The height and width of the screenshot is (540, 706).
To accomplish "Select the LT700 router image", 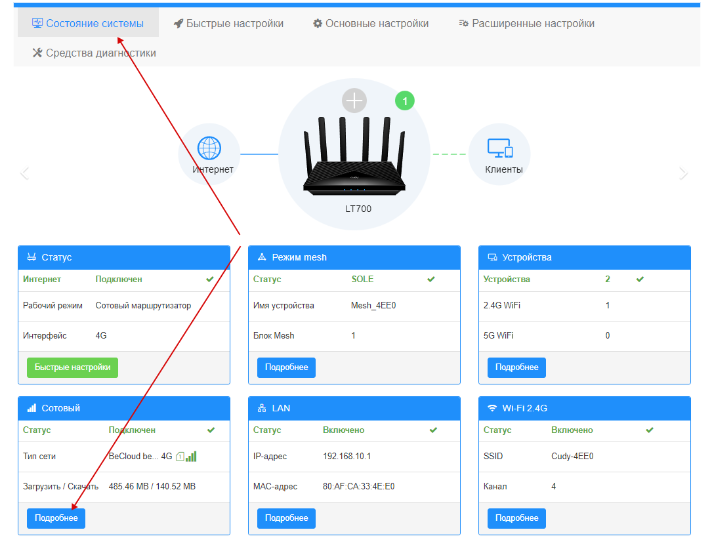I will (354, 156).
